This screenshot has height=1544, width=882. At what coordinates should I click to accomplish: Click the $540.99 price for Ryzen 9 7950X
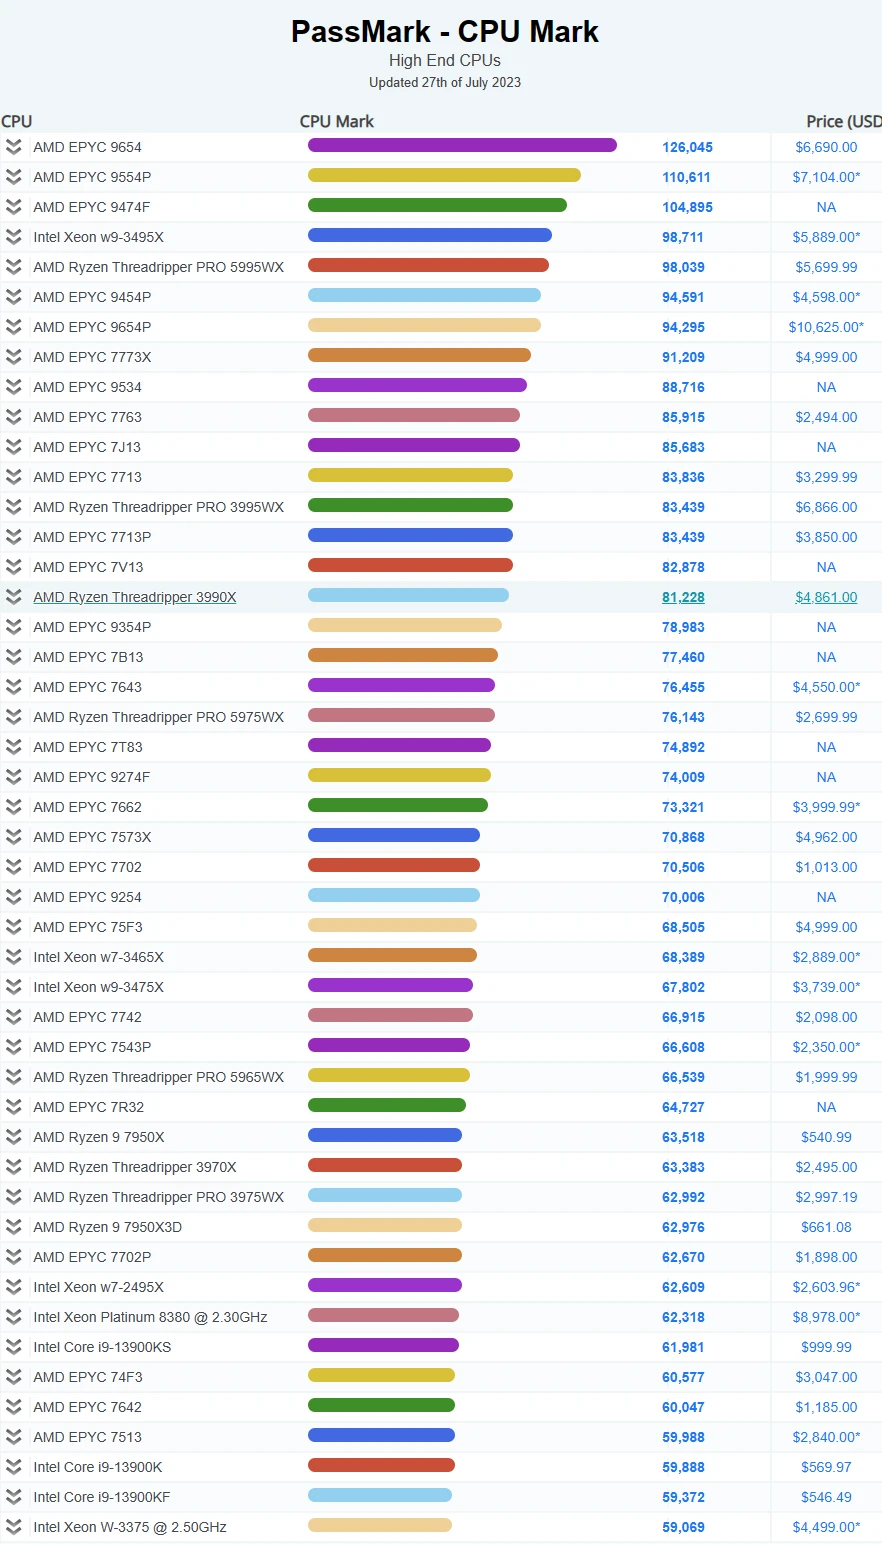point(826,1137)
